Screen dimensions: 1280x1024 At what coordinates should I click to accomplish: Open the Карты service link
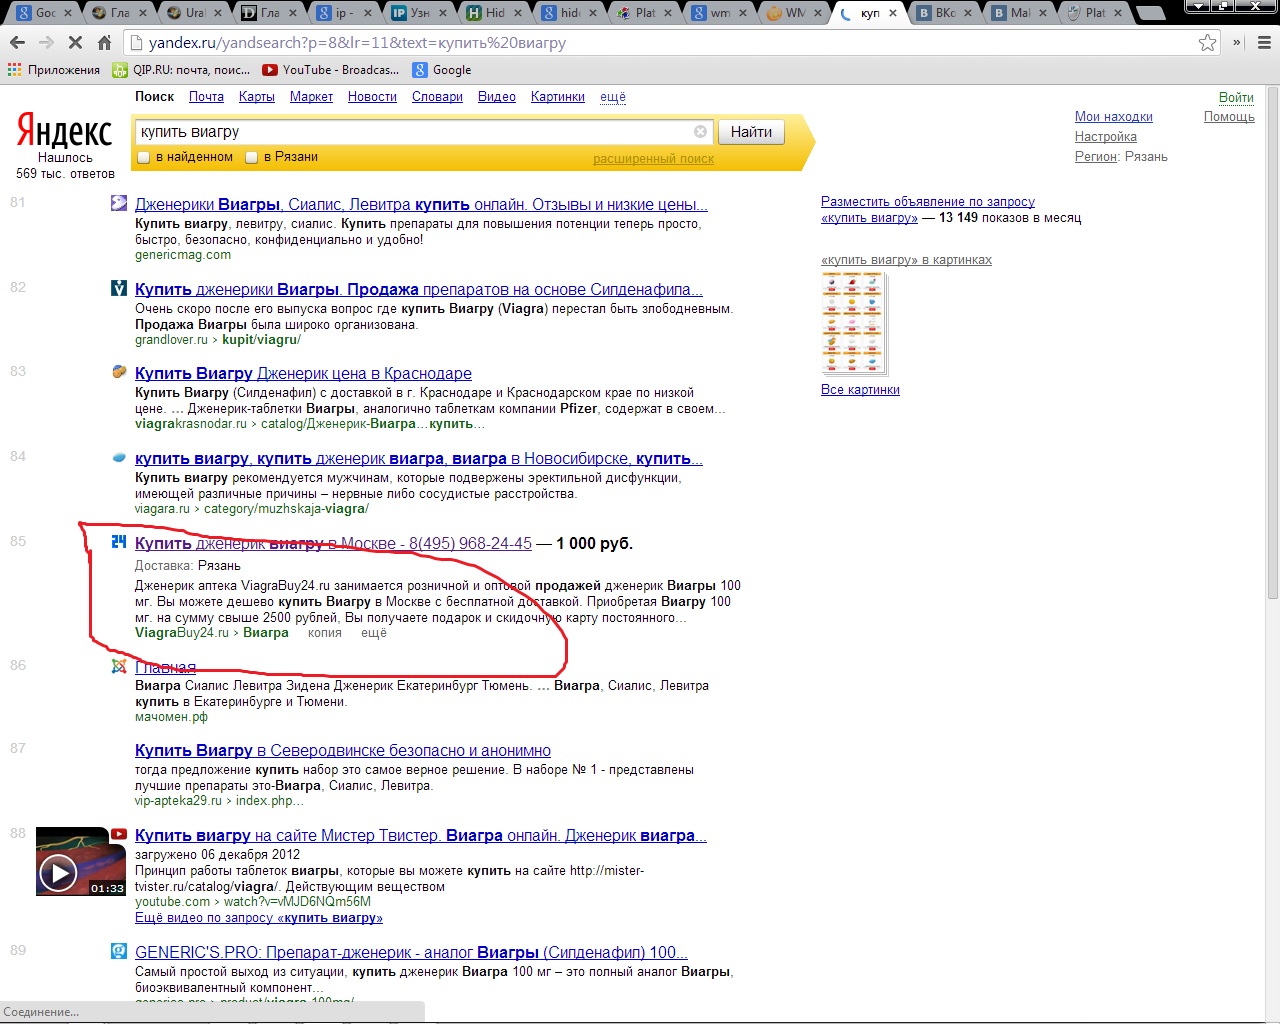click(257, 97)
